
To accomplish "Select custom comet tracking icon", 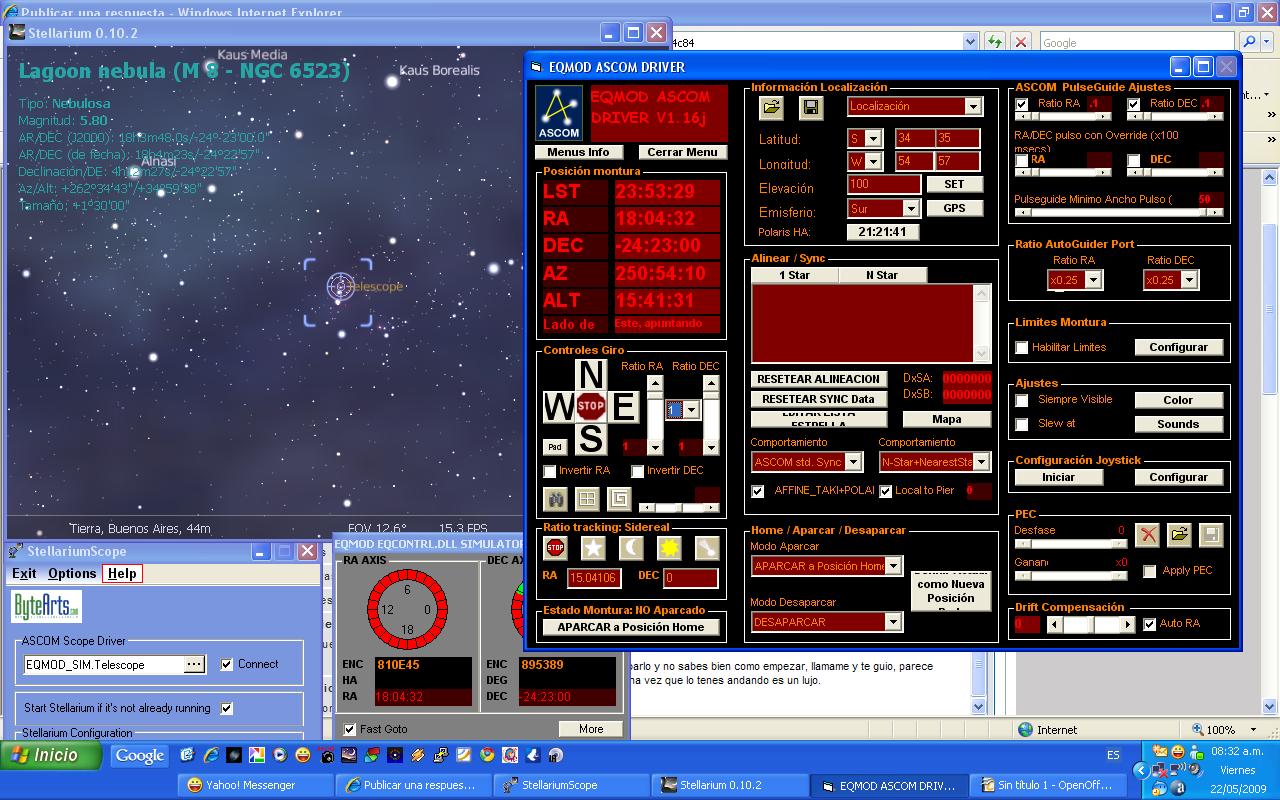I will pos(707,548).
